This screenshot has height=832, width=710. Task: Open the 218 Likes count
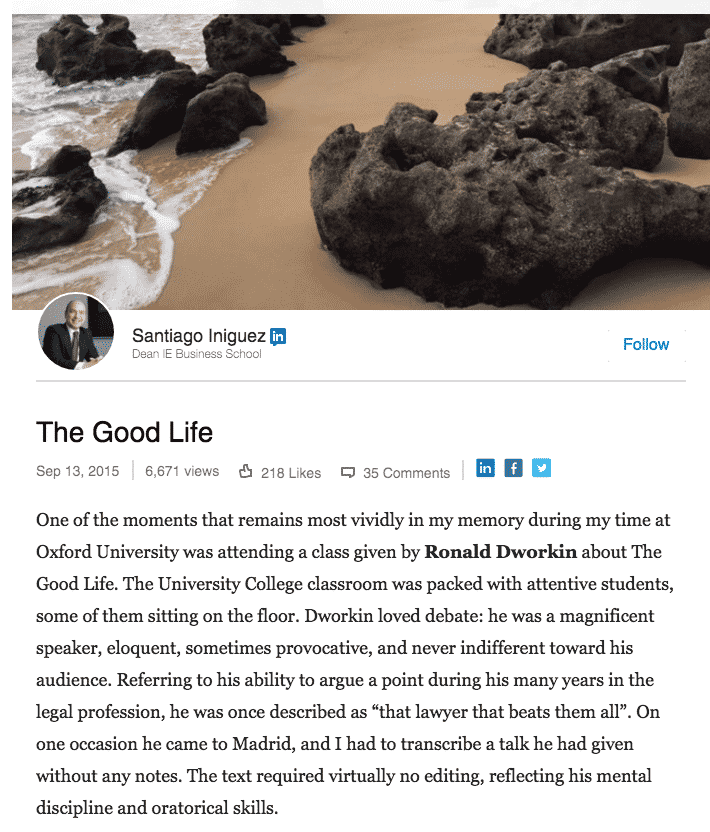click(291, 473)
